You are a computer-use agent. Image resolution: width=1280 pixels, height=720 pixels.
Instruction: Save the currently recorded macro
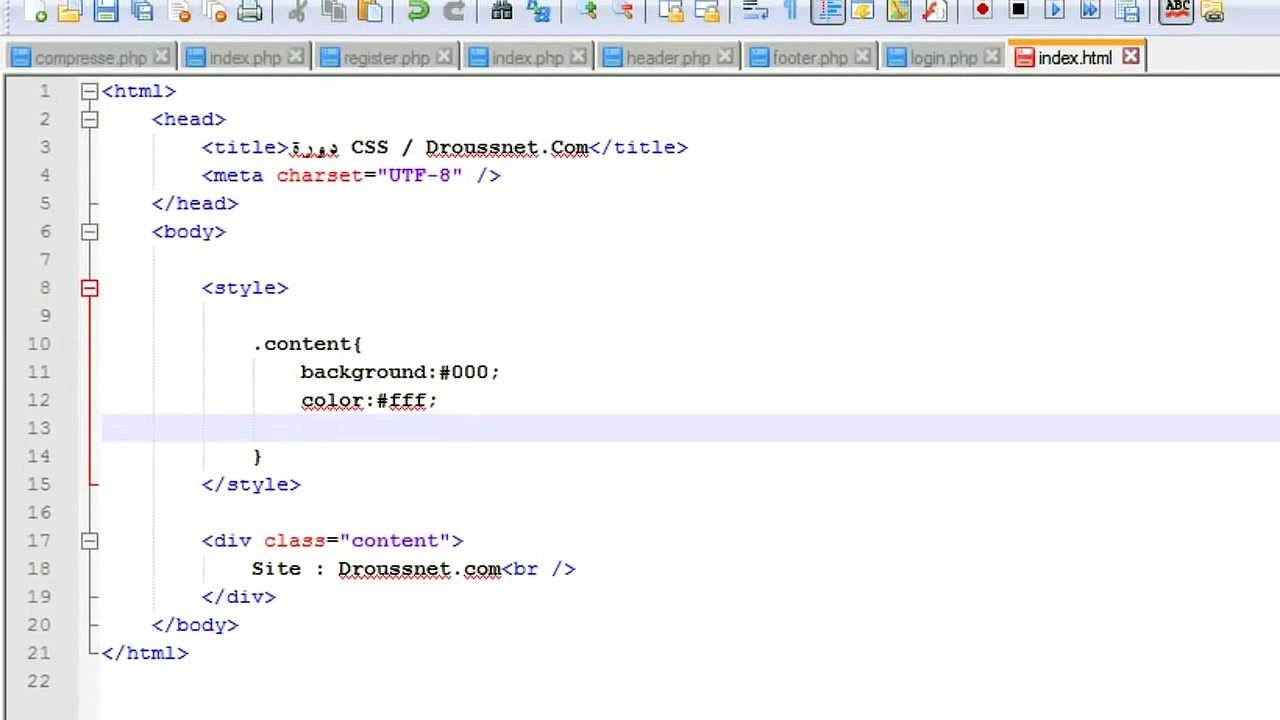tap(1126, 11)
